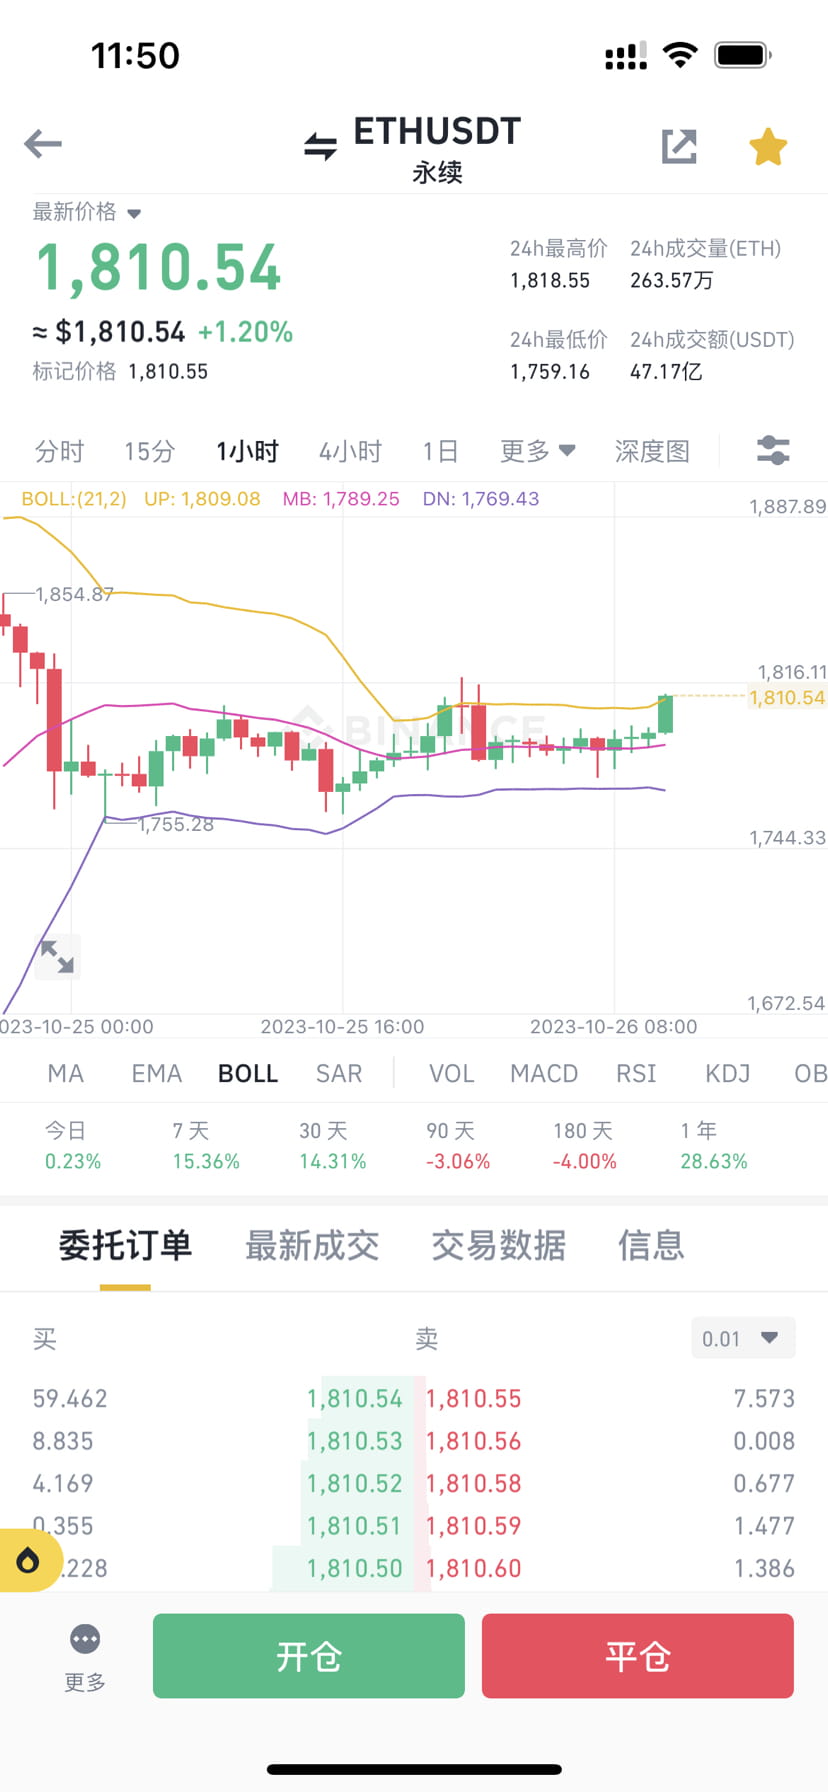Image resolution: width=828 pixels, height=1792 pixels.
Task: Expand chart to fullscreen icon
Action: point(57,956)
